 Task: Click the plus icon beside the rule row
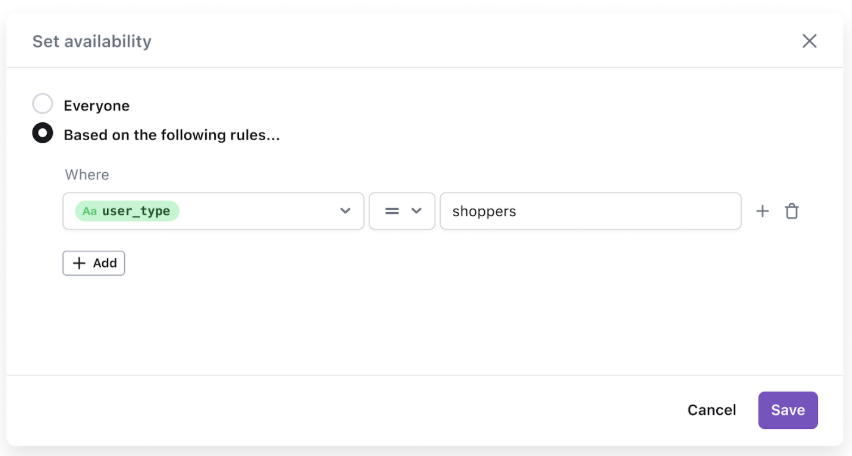(762, 211)
